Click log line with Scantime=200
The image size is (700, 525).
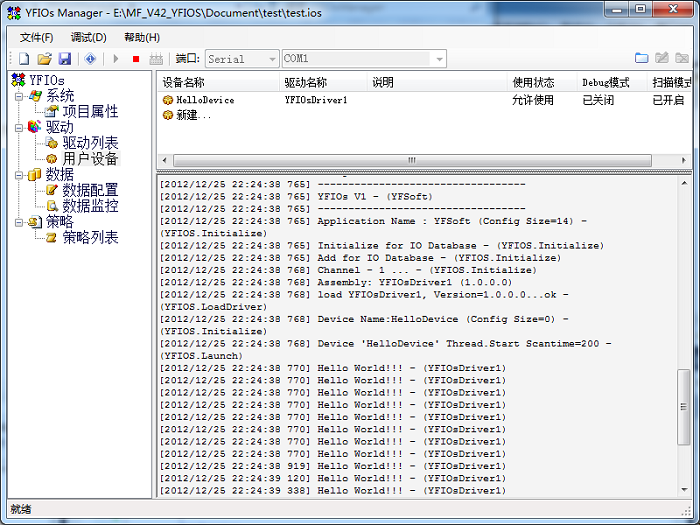386,350
